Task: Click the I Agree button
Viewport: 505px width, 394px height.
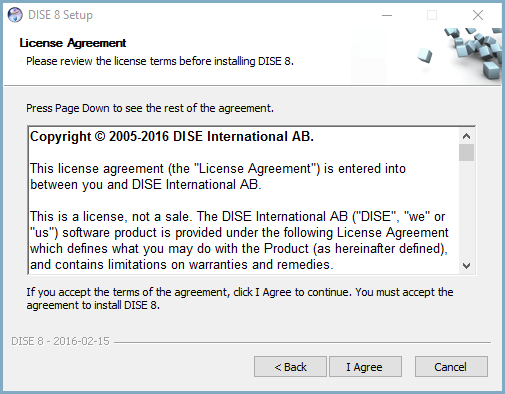Action: coord(365,367)
